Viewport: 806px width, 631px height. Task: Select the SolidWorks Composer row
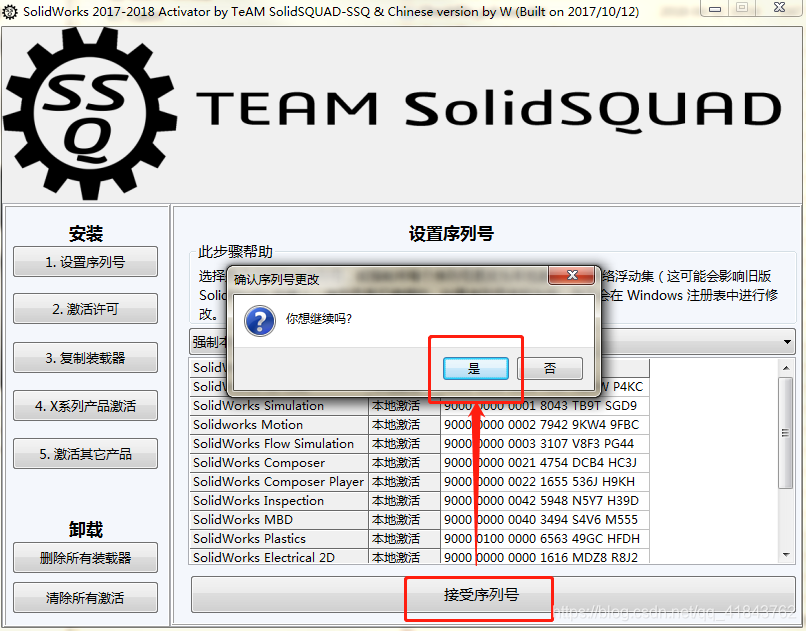(x=419, y=463)
